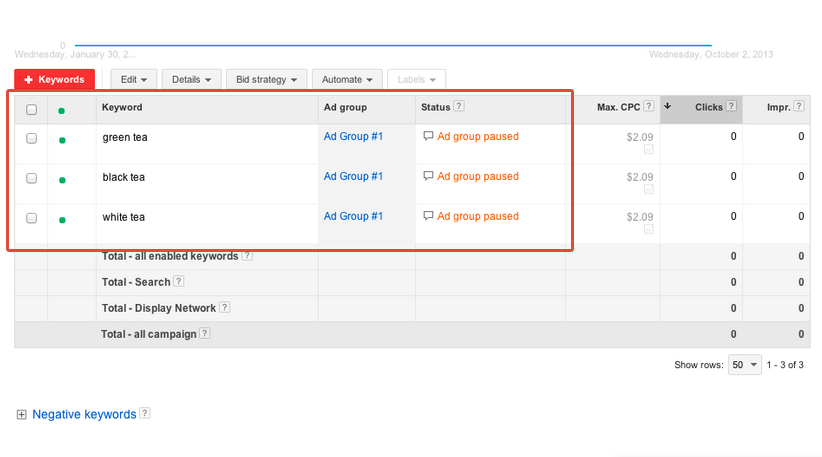
Task: Open the Details menu
Action: (192, 79)
